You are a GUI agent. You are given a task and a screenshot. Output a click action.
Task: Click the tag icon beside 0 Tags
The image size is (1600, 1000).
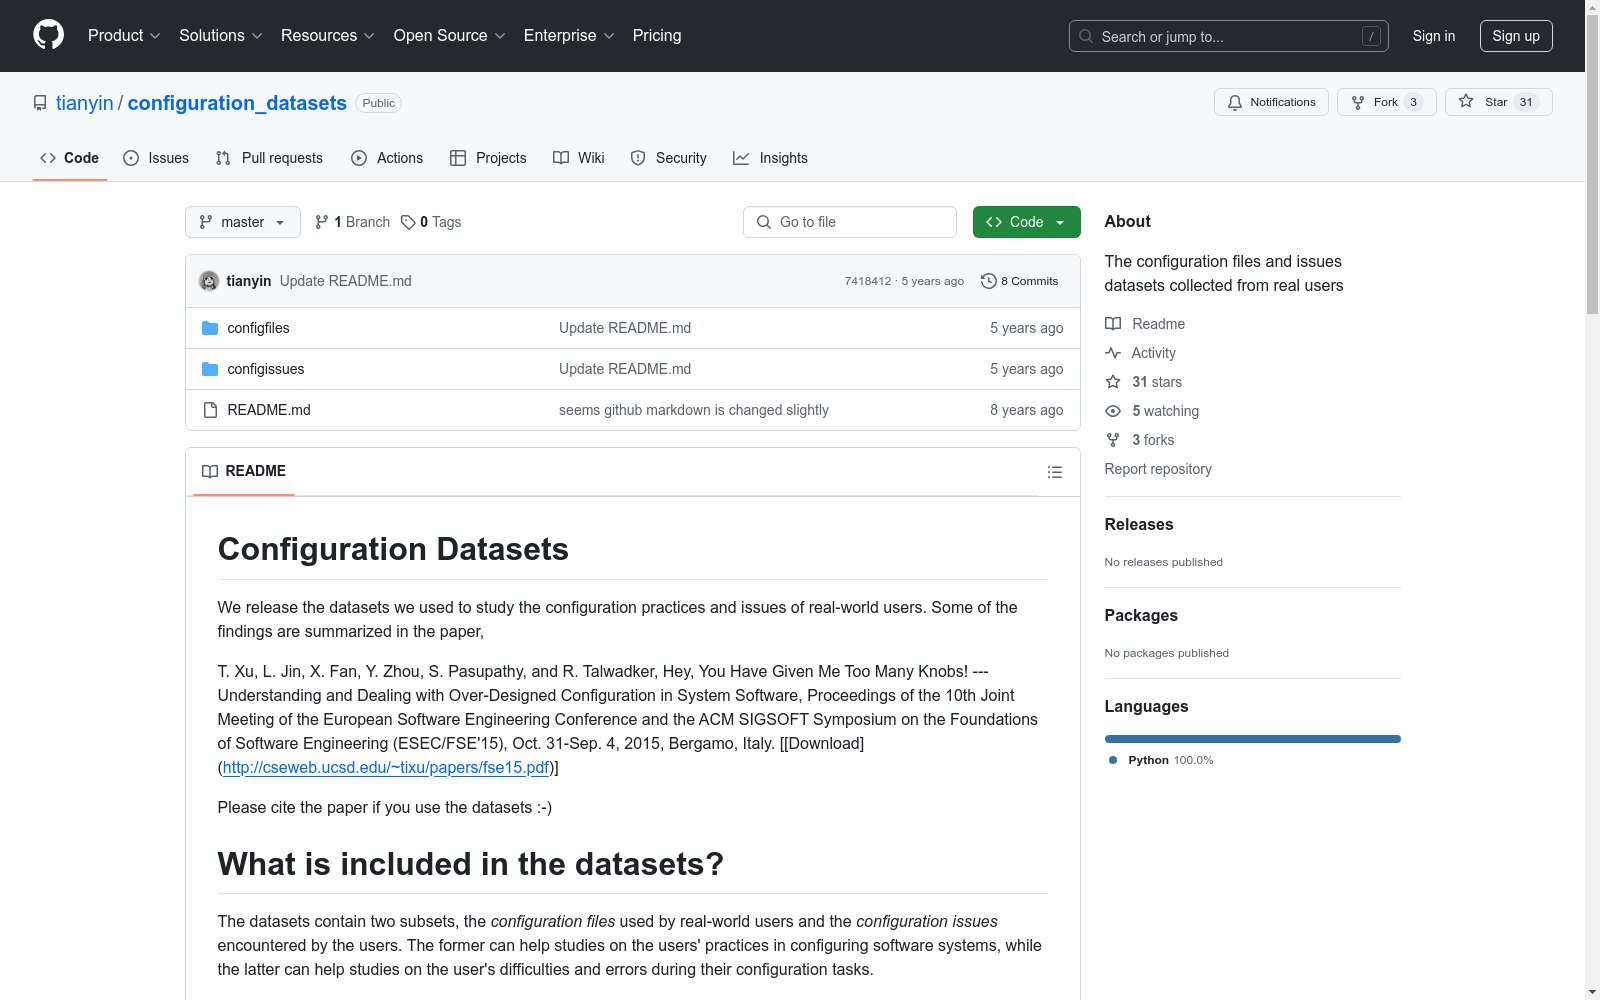tap(408, 222)
